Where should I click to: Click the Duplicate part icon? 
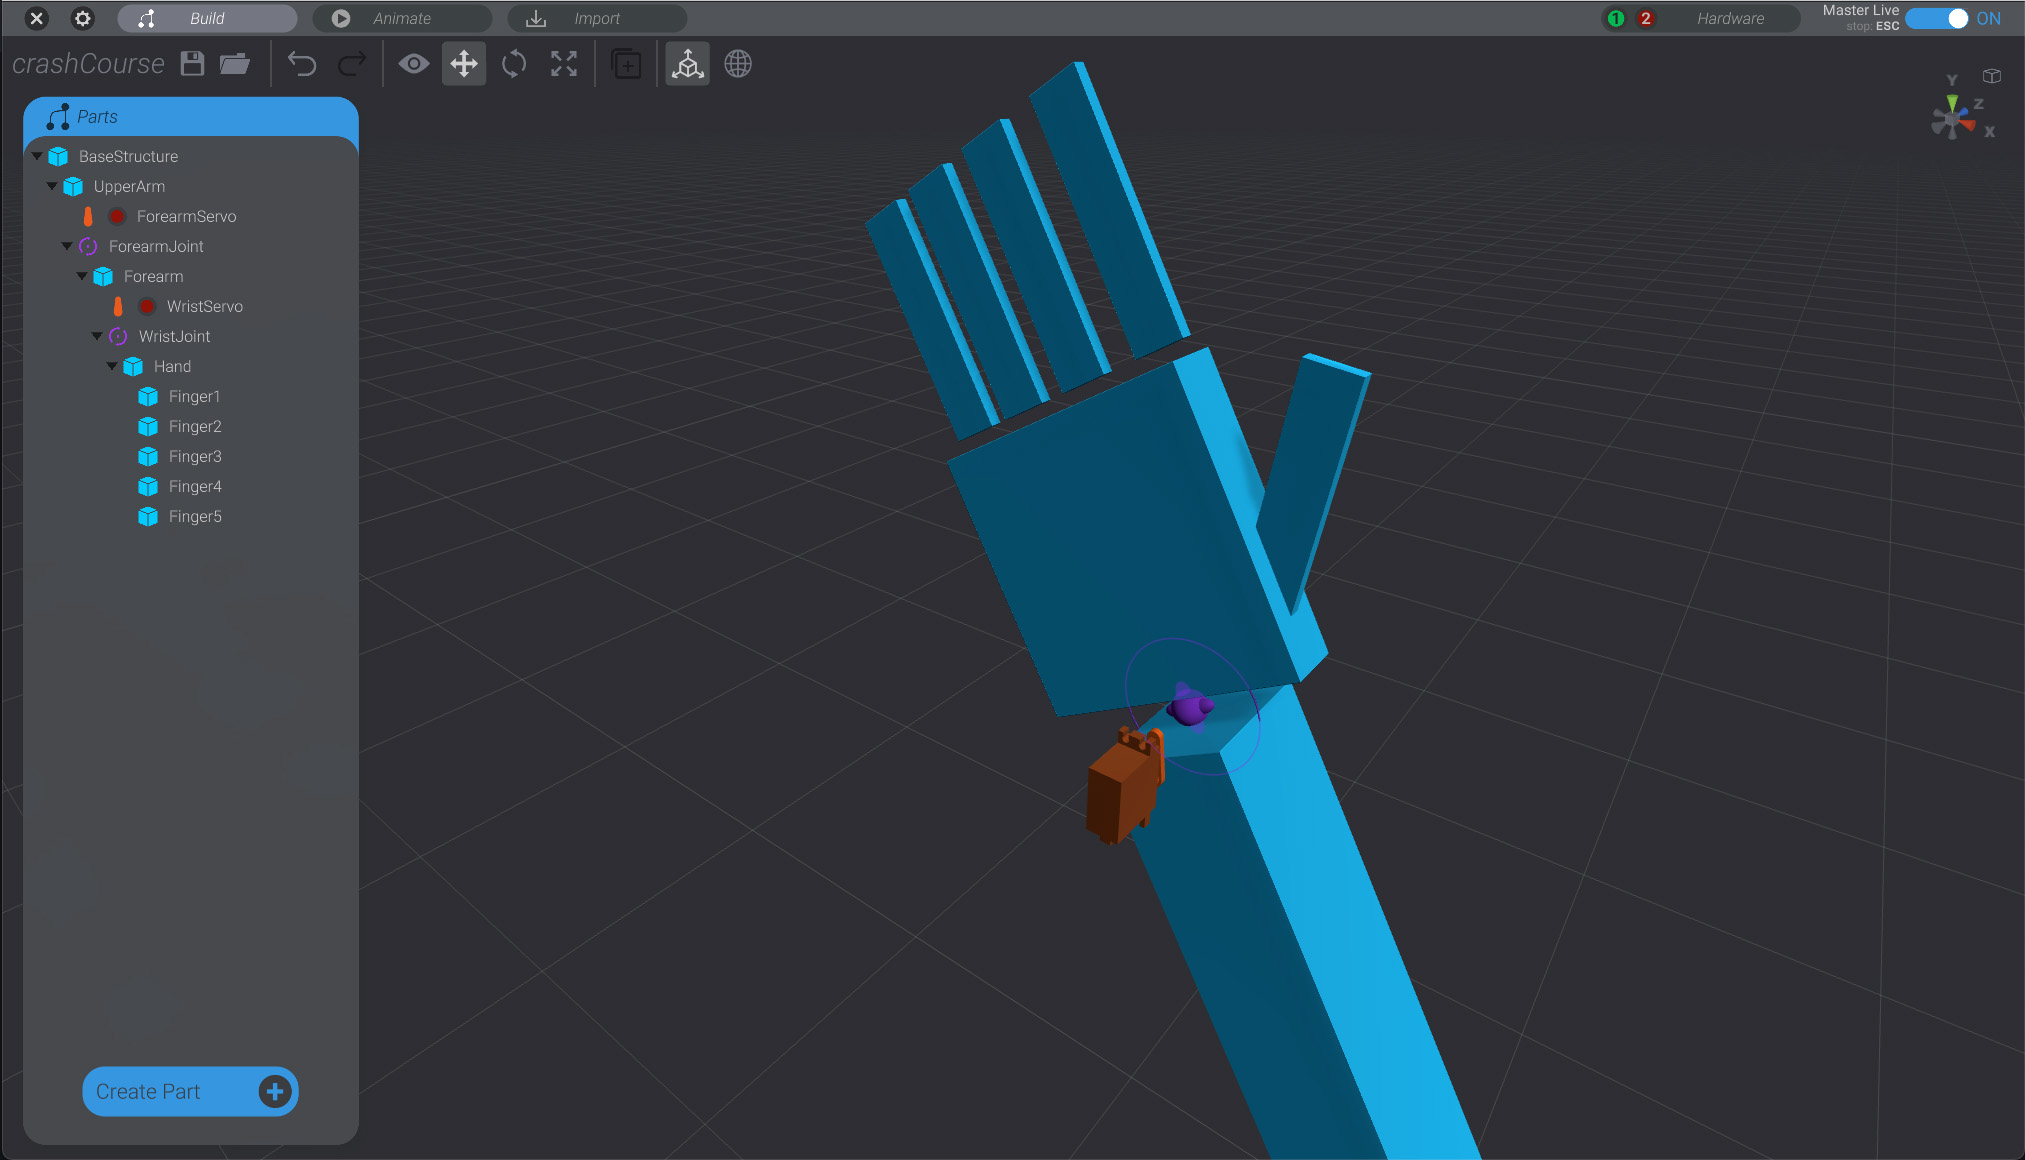(626, 63)
